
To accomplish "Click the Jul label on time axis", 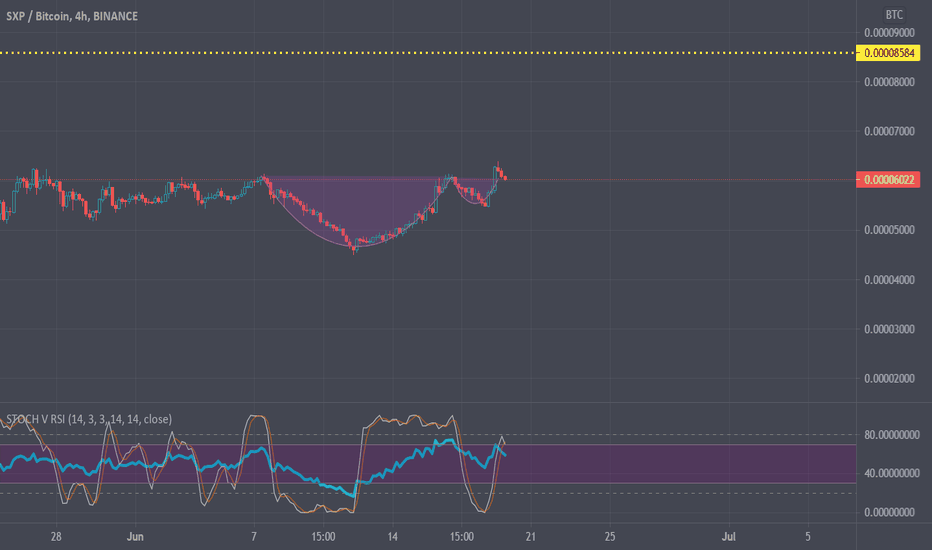I will (729, 537).
